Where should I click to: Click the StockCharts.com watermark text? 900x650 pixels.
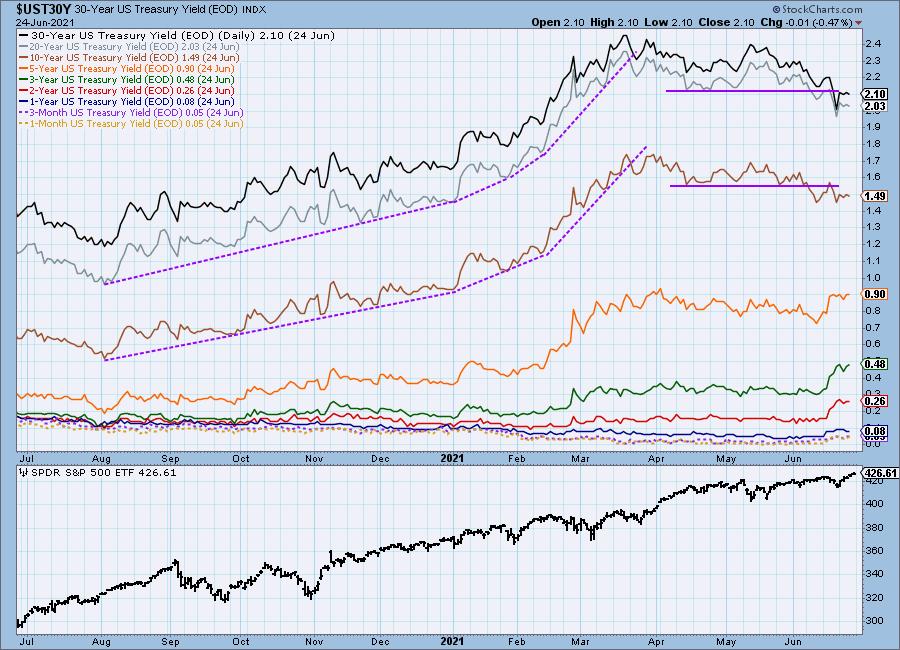point(817,9)
